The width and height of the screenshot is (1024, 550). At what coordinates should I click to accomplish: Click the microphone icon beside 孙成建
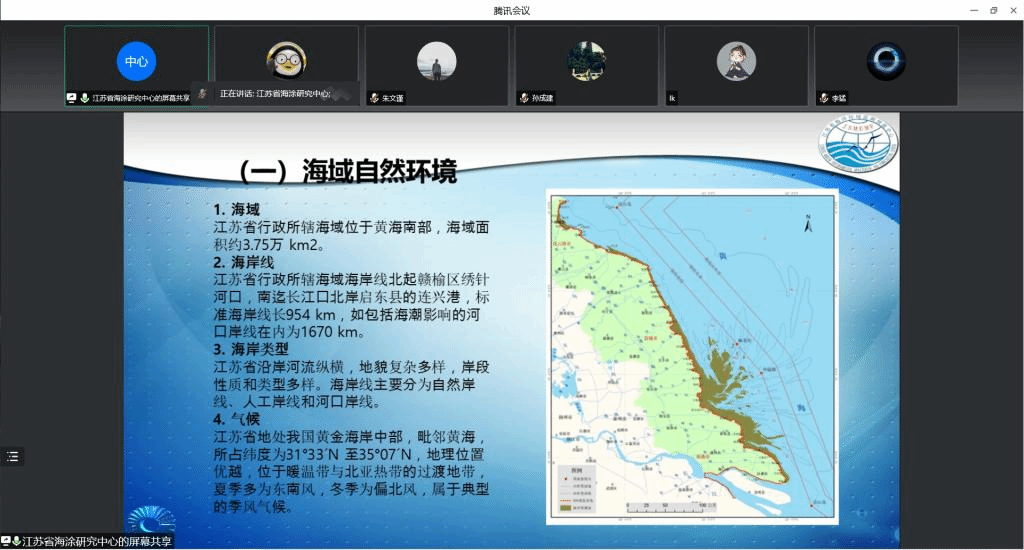(x=523, y=98)
